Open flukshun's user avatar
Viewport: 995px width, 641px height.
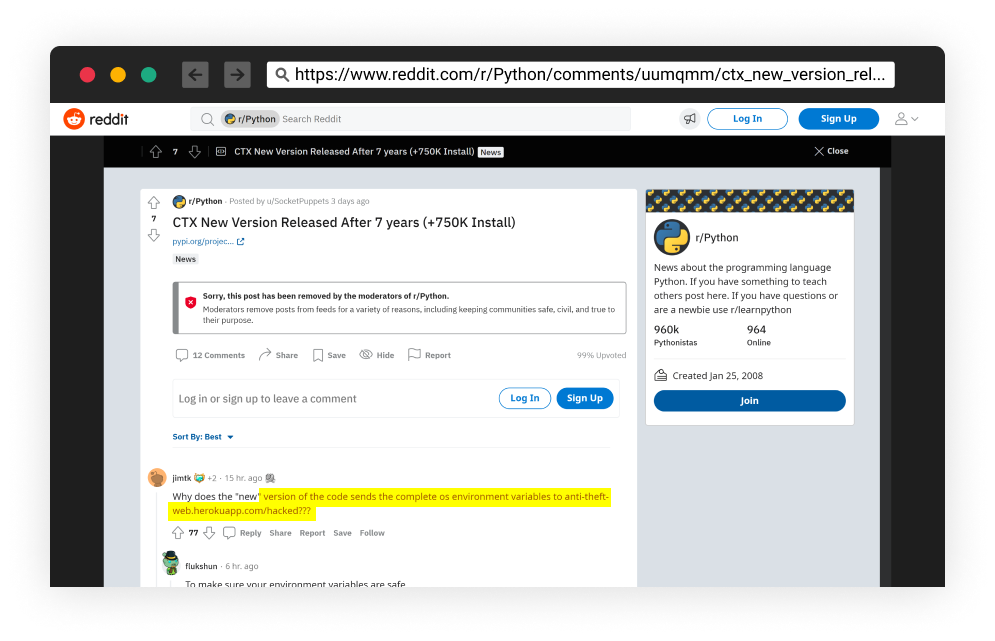(x=171, y=563)
